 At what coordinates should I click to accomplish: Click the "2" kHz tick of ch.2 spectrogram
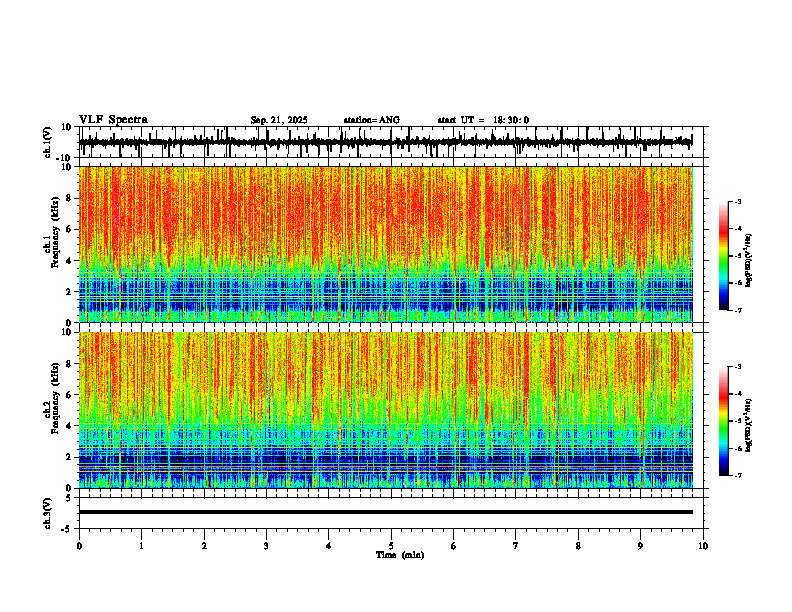pos(70,457)
